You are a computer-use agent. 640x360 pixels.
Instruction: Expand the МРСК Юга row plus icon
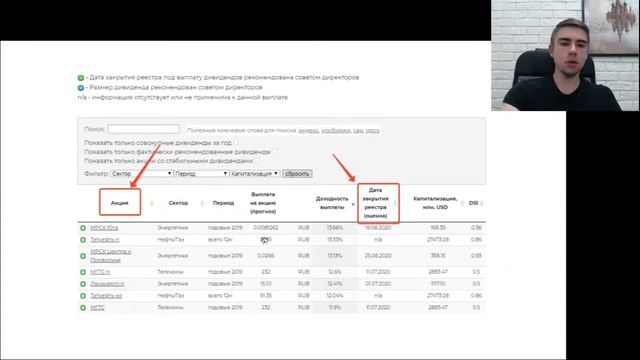[x=83, y=228]
